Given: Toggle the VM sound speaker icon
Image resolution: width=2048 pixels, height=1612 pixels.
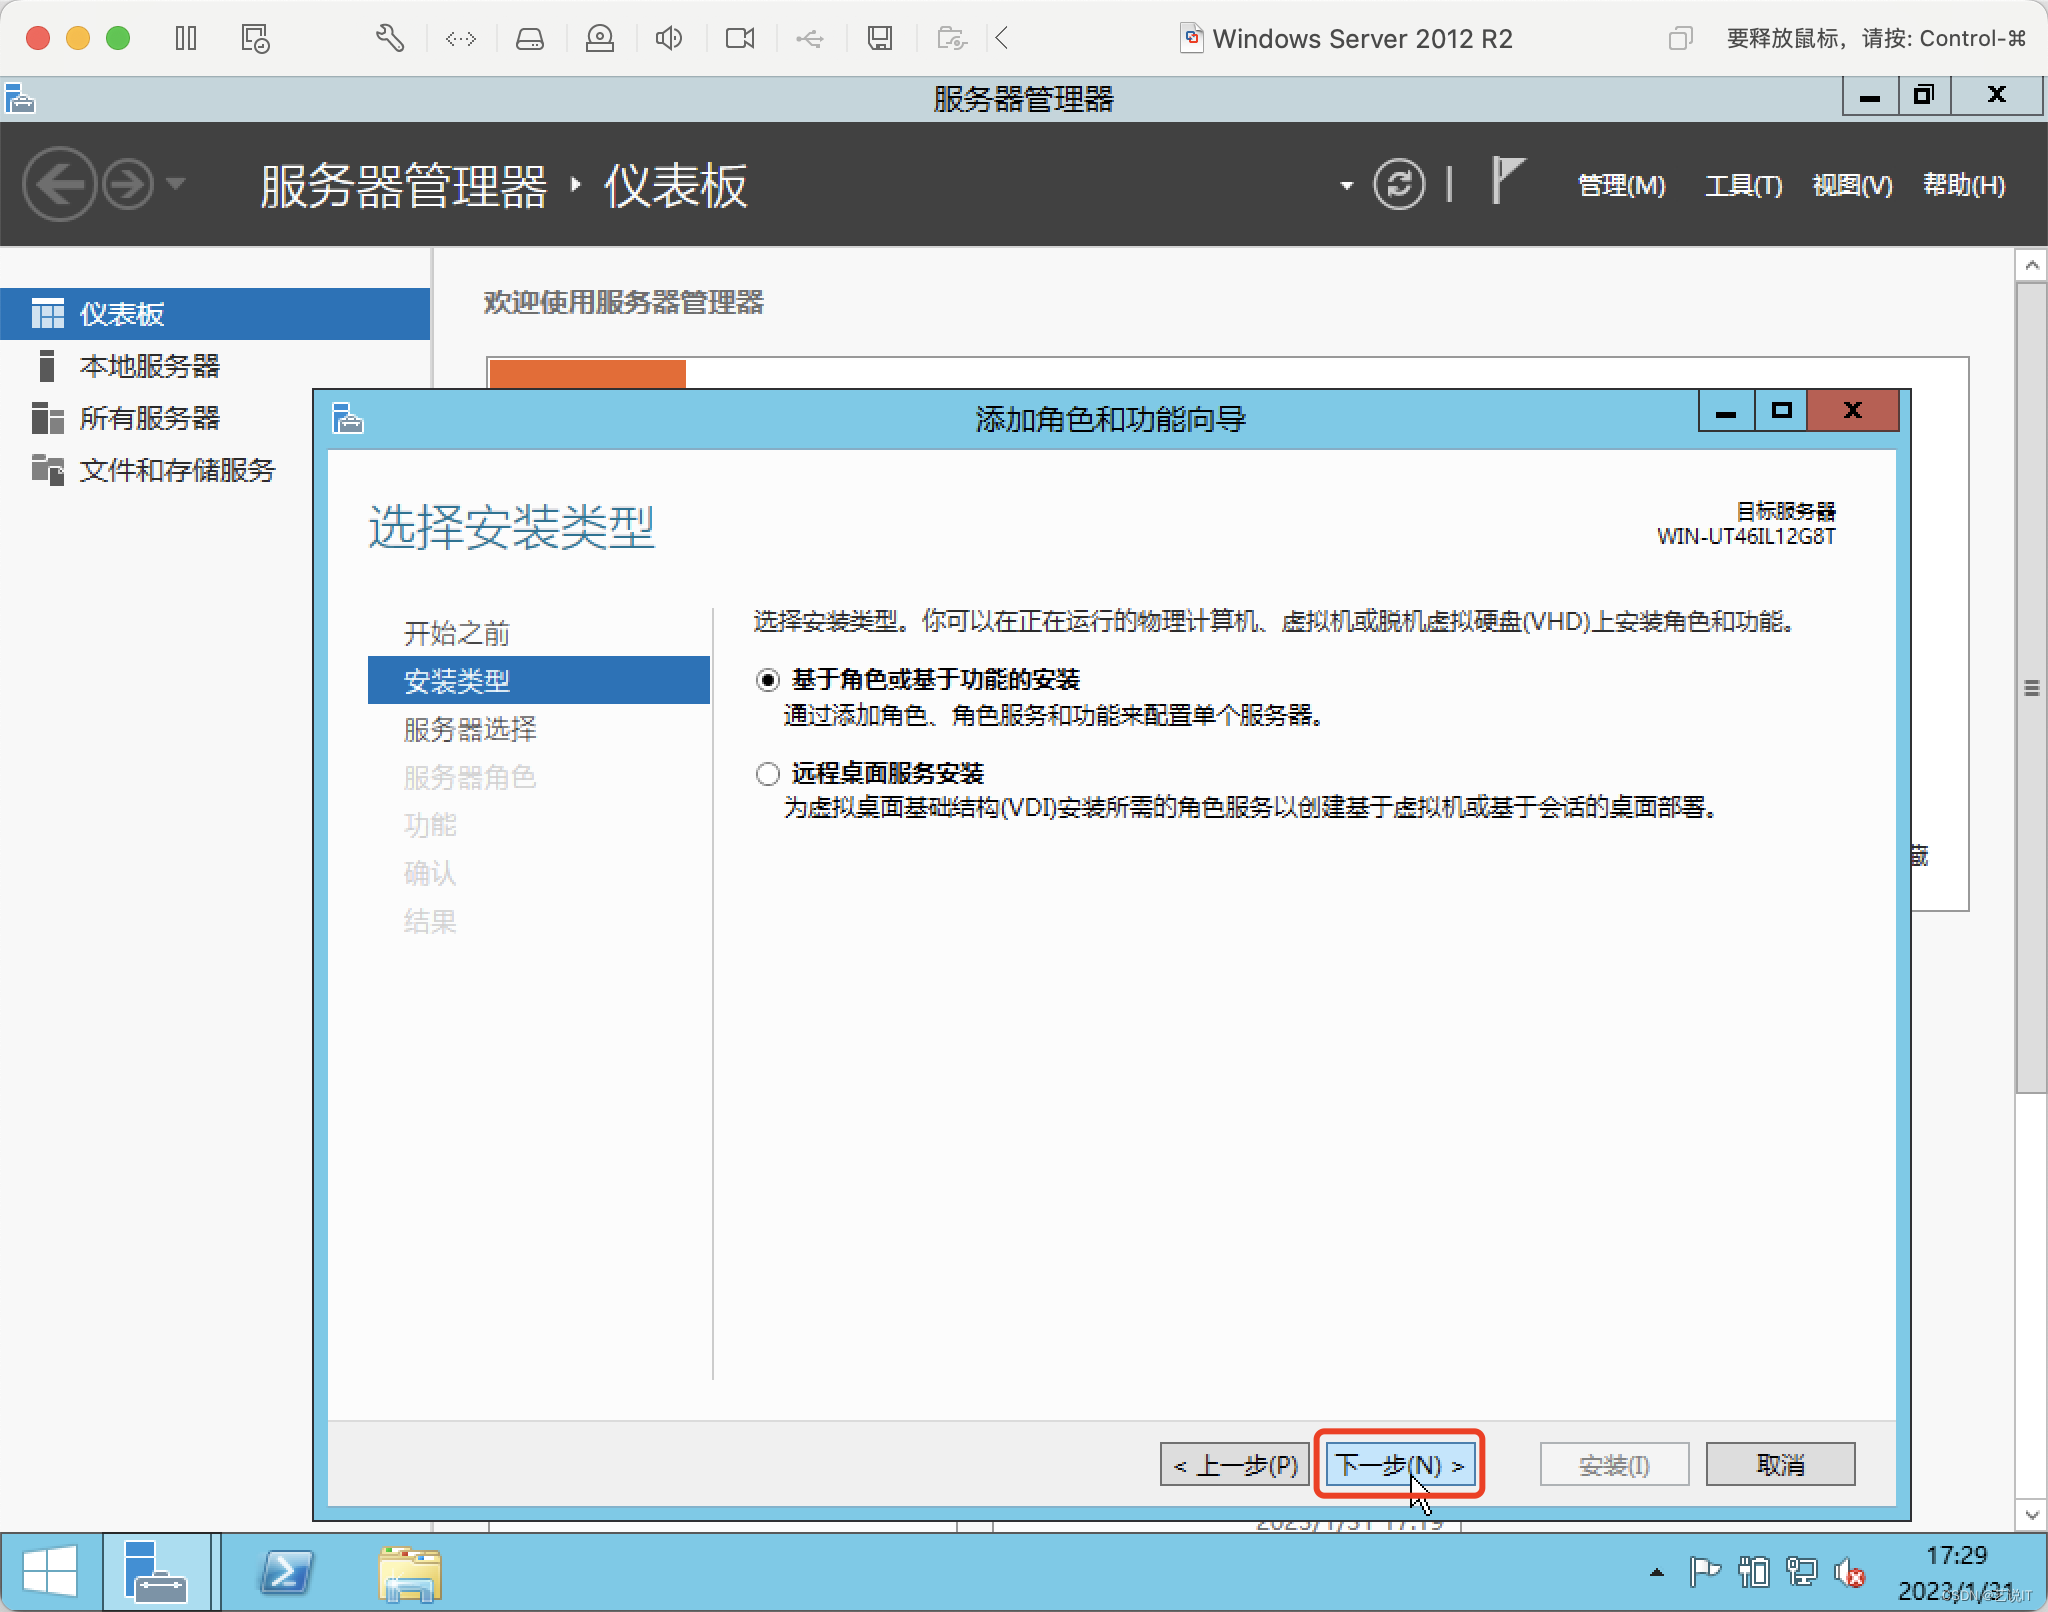Looking at the screenshot, I should 669,39.
